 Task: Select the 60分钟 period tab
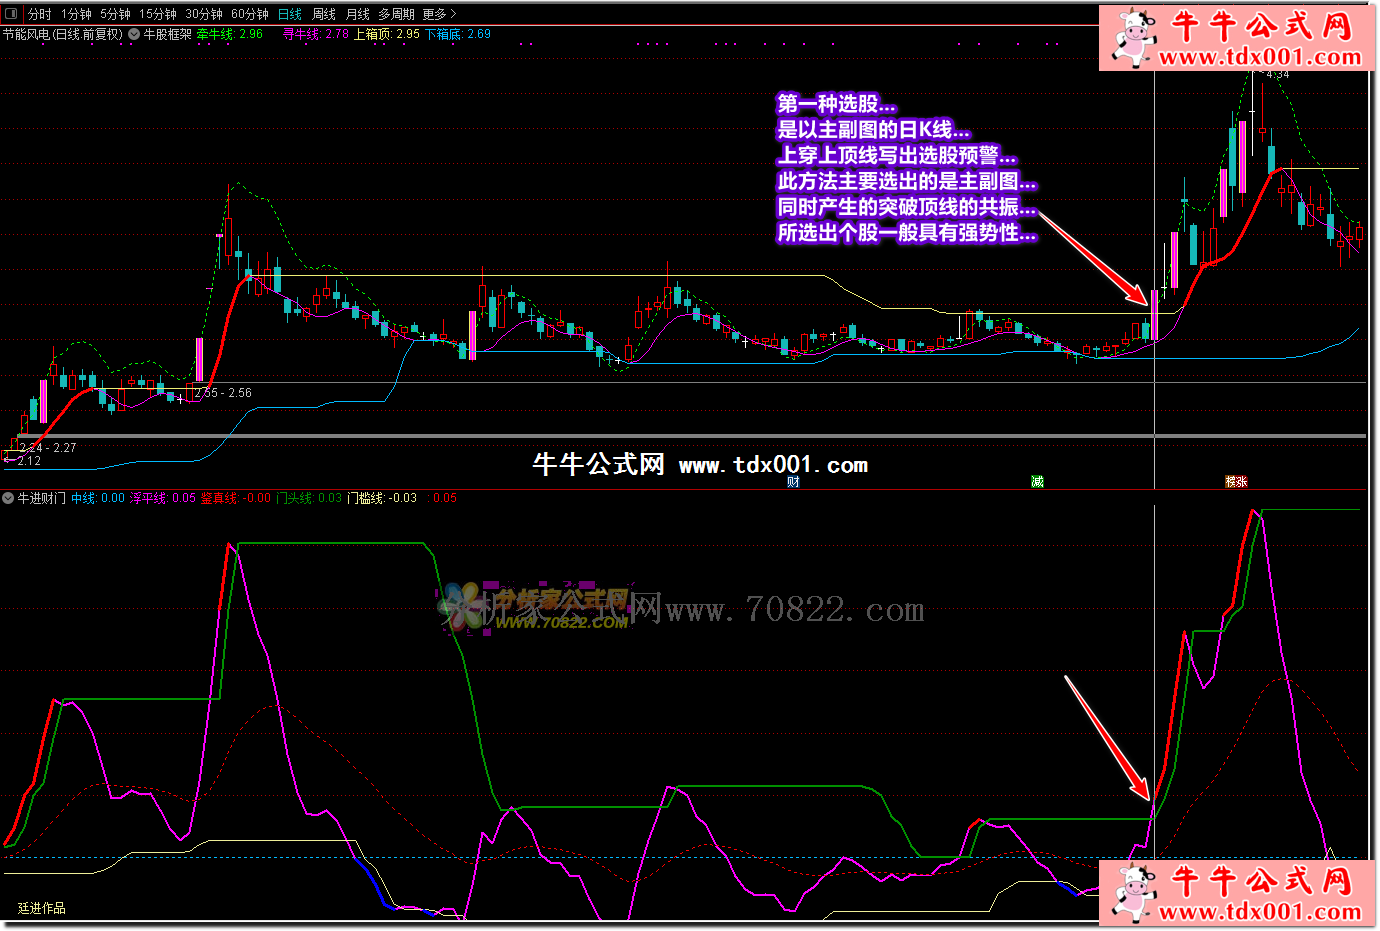click(250, 14)
